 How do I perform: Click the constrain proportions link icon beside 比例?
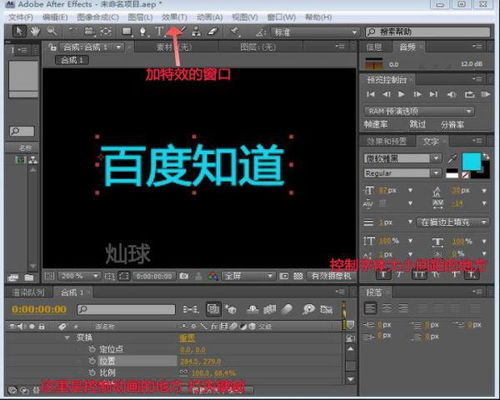point(184,372)
